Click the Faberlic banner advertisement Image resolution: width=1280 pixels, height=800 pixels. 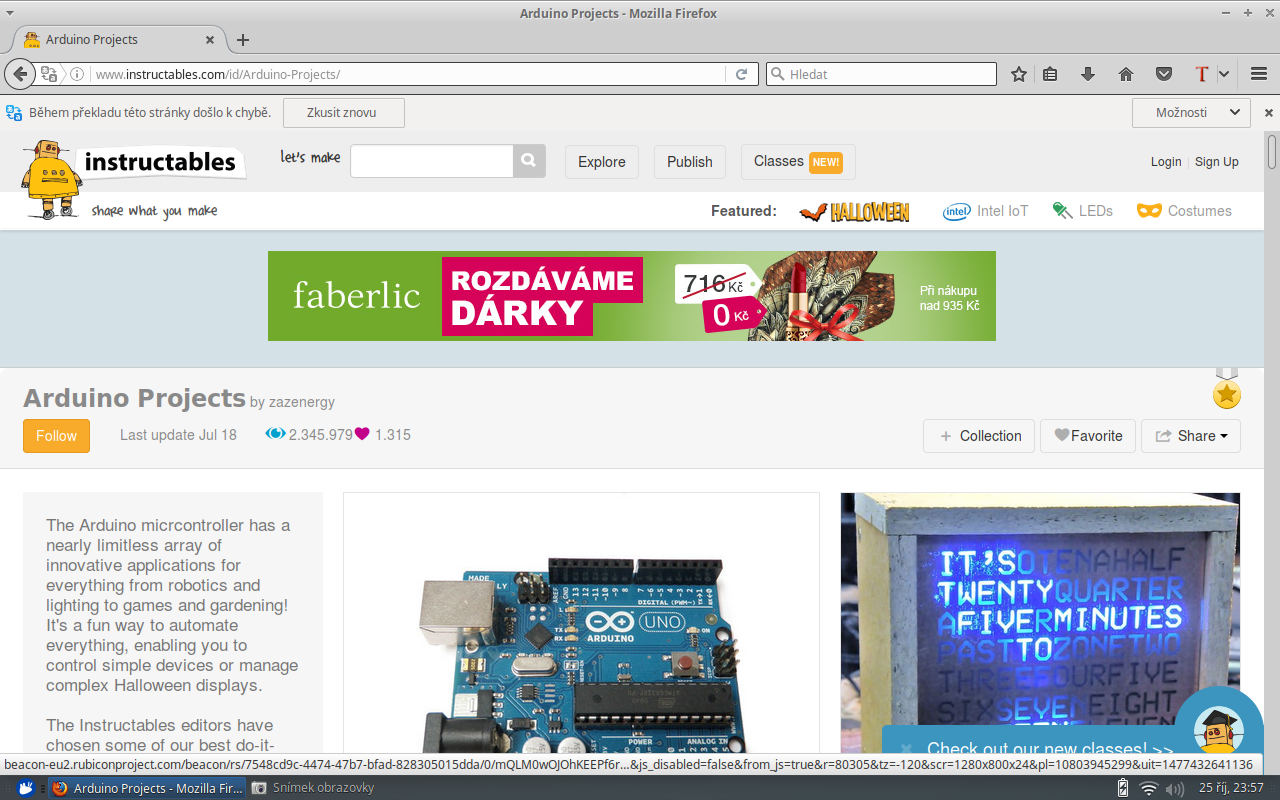(x=632, y=296)
